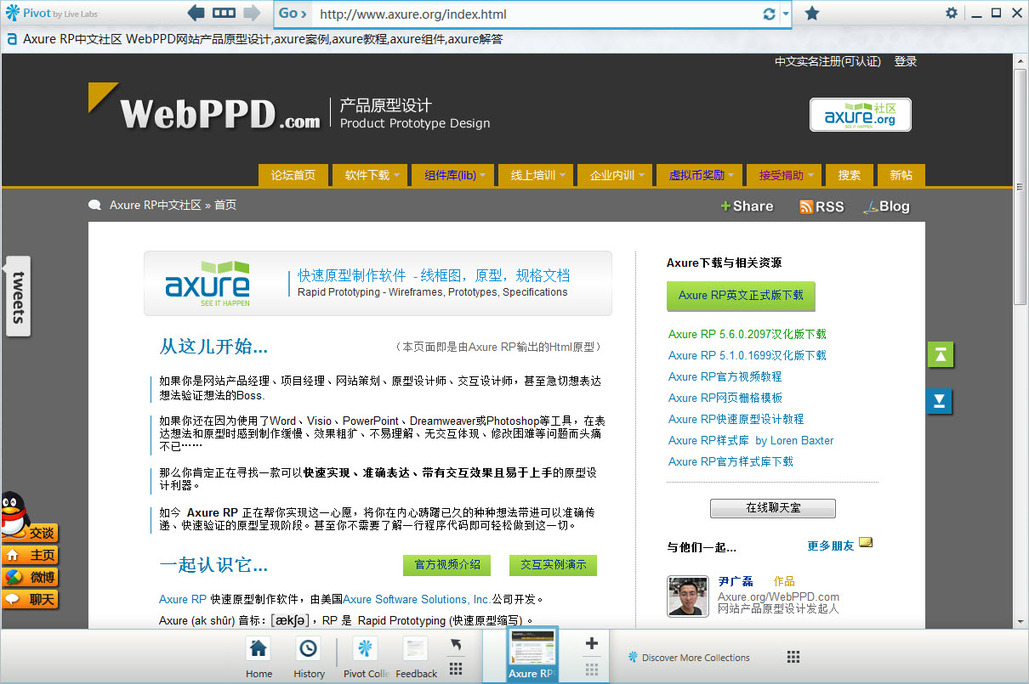Add this page to favorites with the star
1029x684 pixels.
[x=812, y=13]
